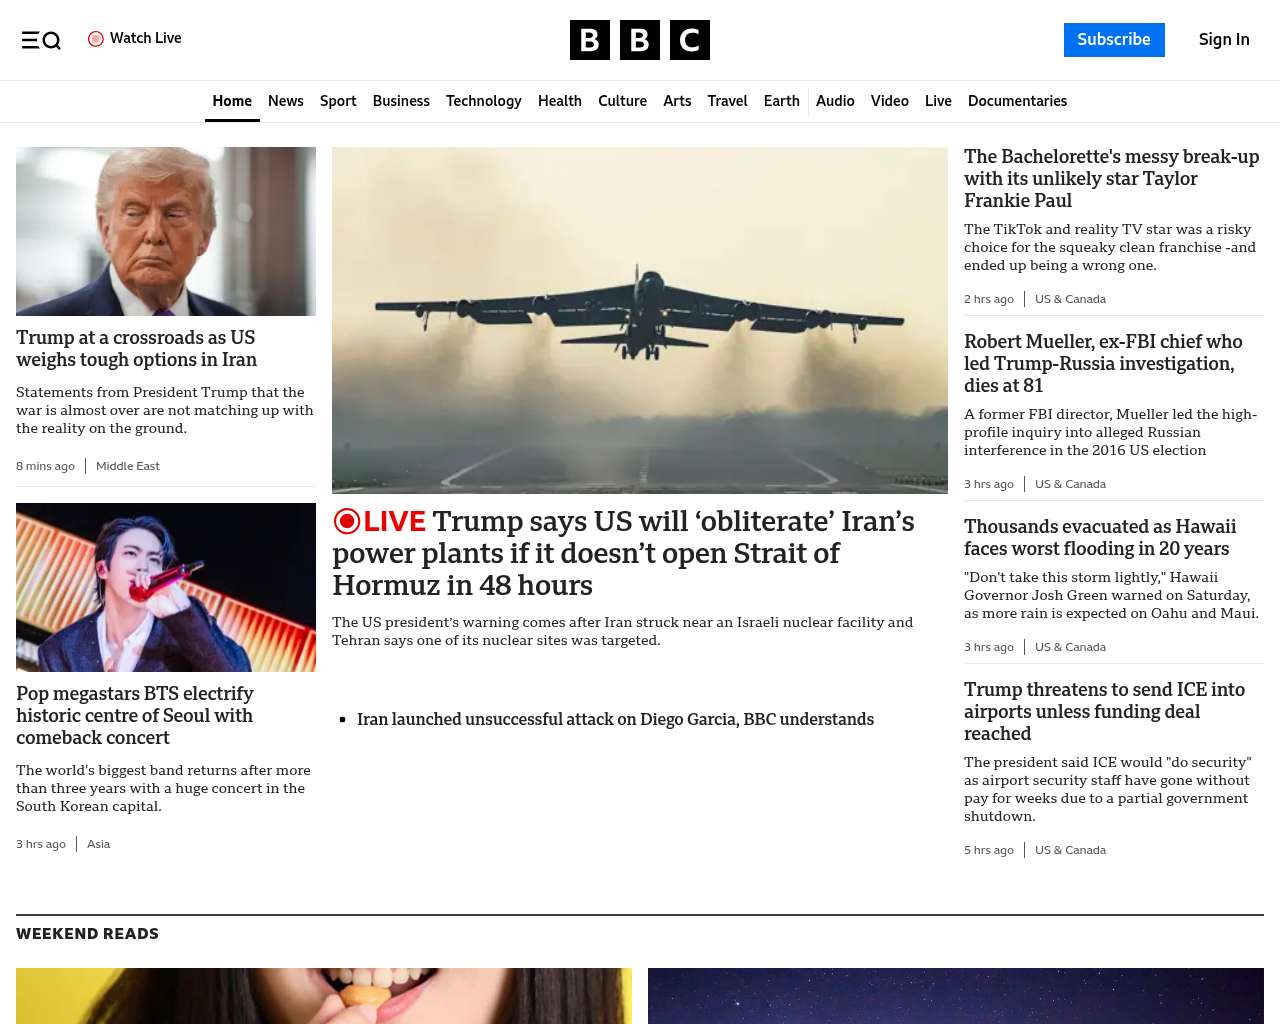1280x1024 pixels.
Task: Click Sign In
Action: coord(1224,40)
